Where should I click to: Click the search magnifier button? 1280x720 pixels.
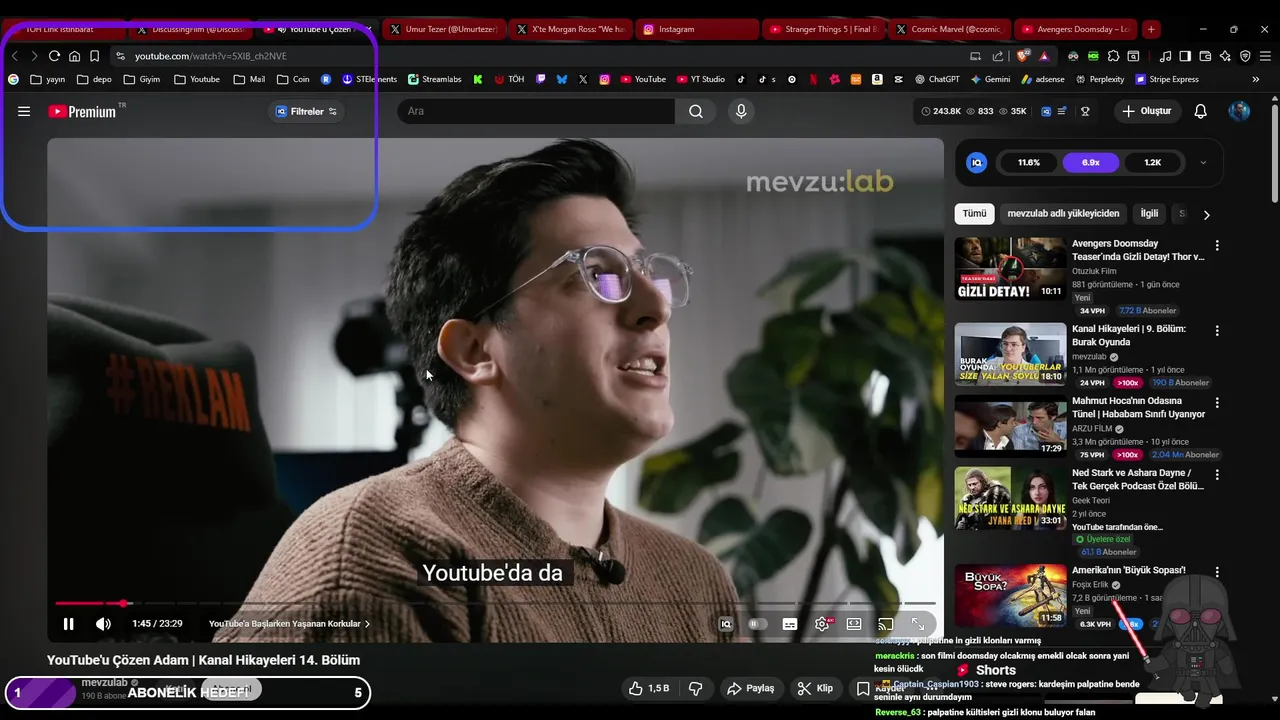695,111
